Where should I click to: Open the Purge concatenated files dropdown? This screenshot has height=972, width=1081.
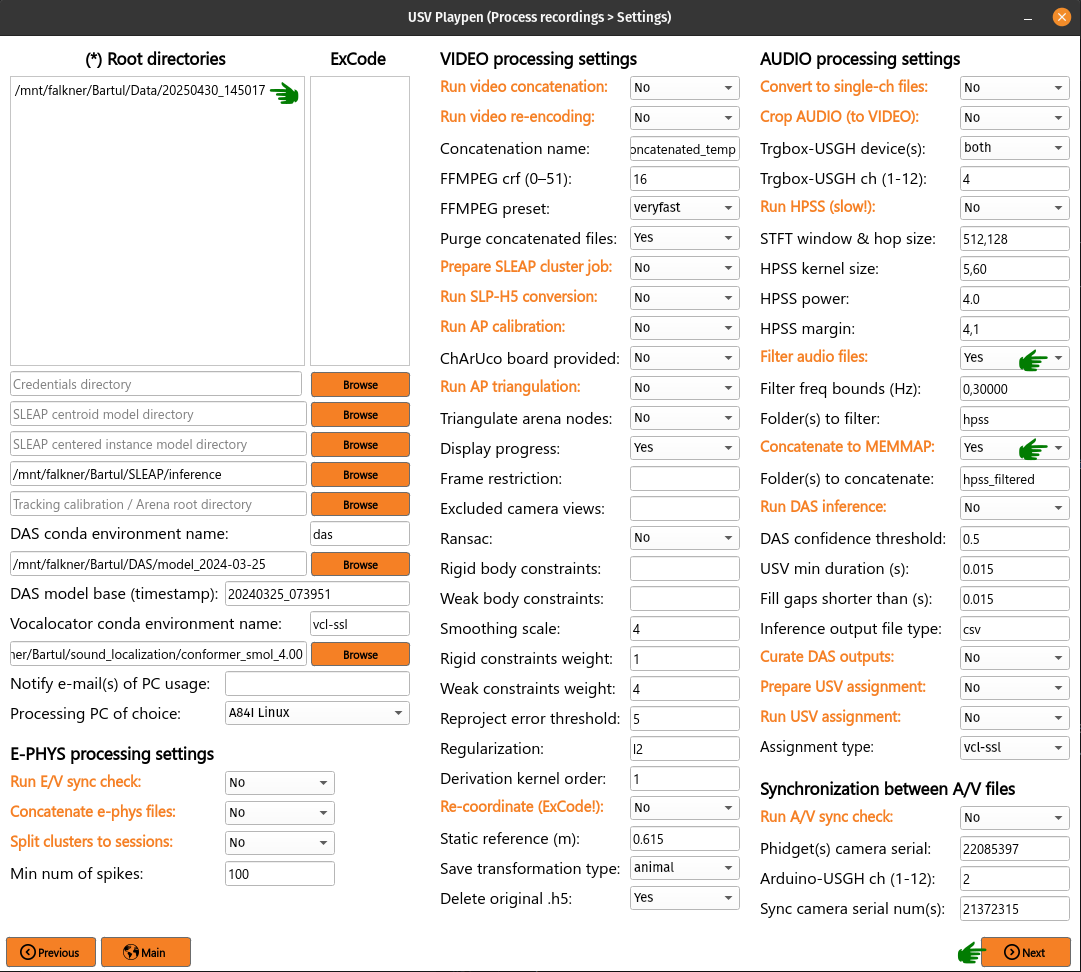pos(684,238)
